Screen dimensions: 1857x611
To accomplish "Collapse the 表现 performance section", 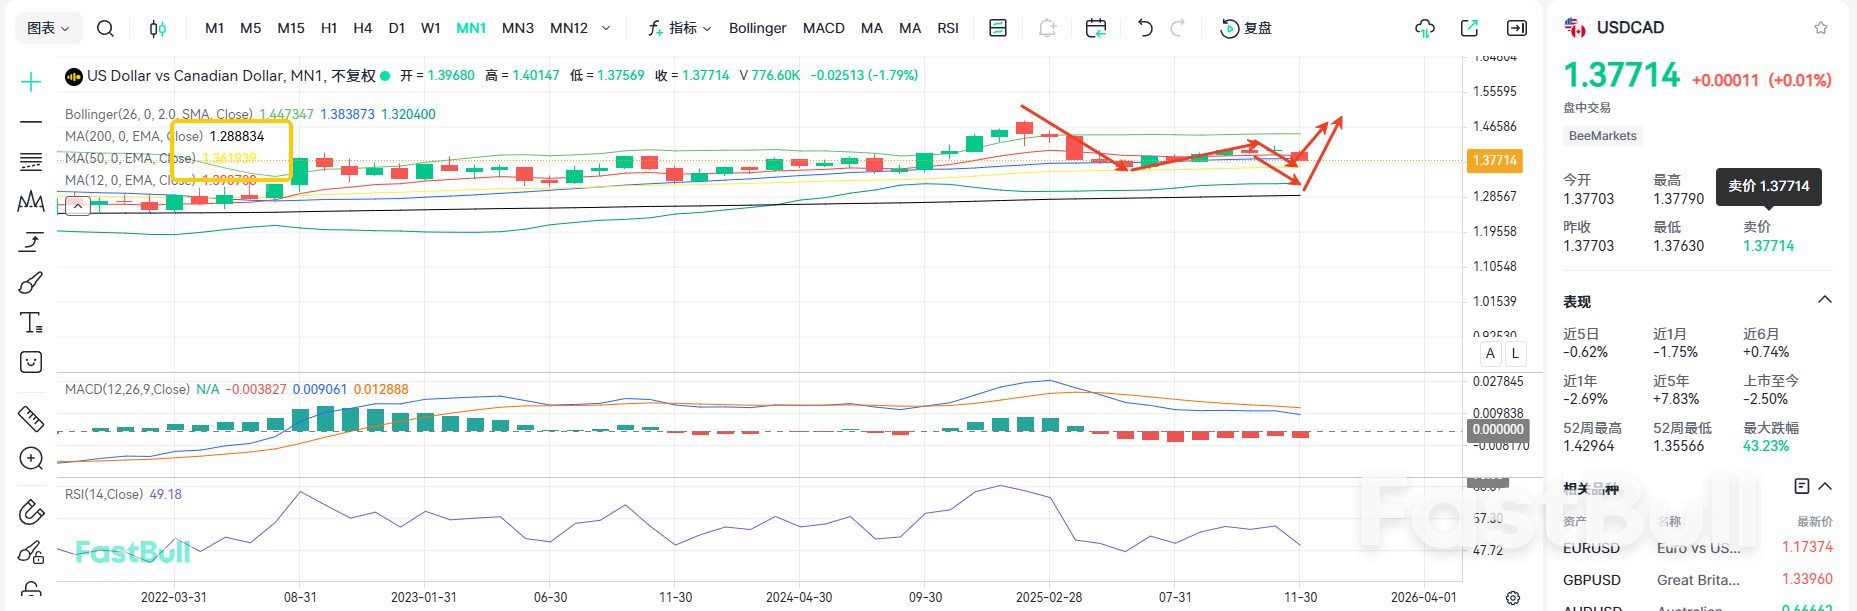I will pos(1824,300).
